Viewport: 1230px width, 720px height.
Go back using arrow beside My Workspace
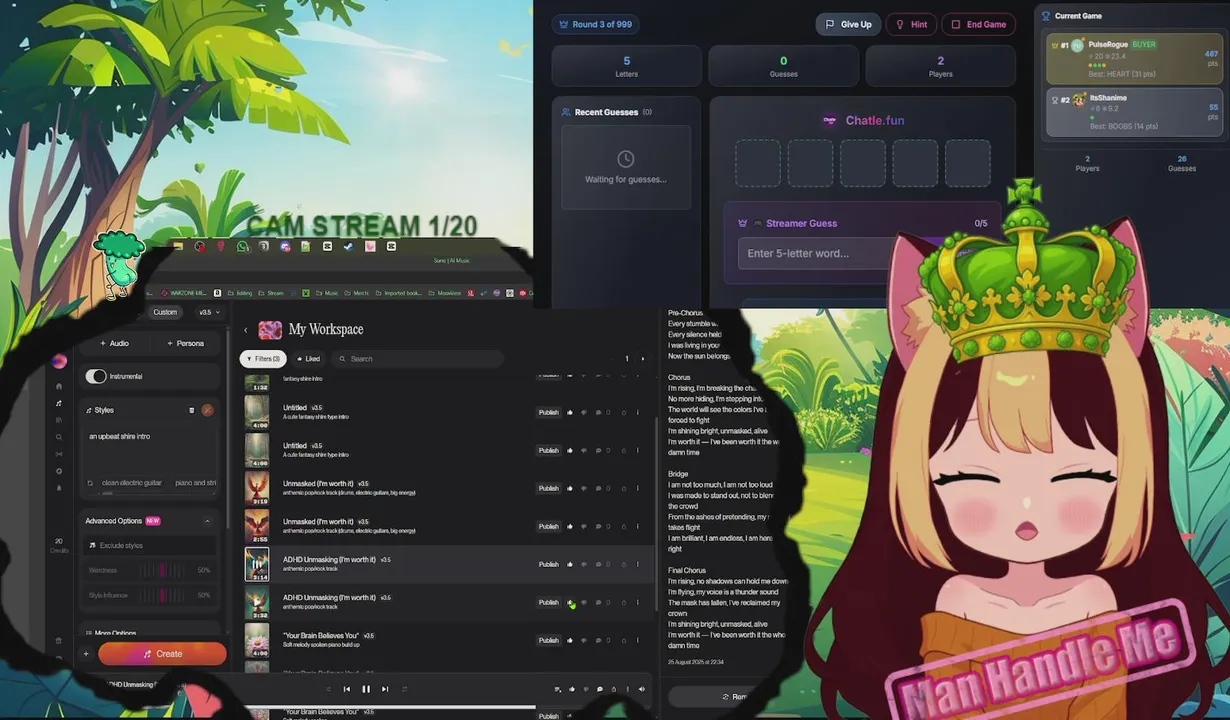tap(246, 330)
